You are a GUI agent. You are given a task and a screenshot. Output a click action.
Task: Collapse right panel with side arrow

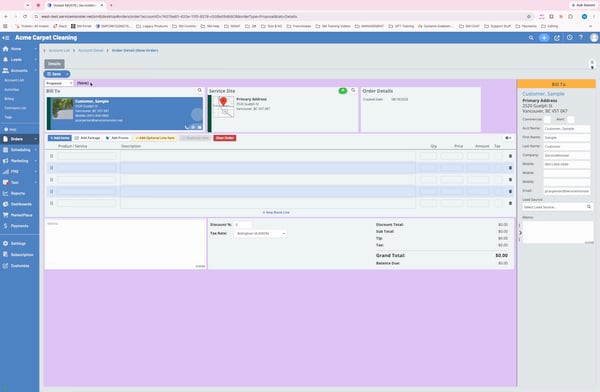click(520, 233)
